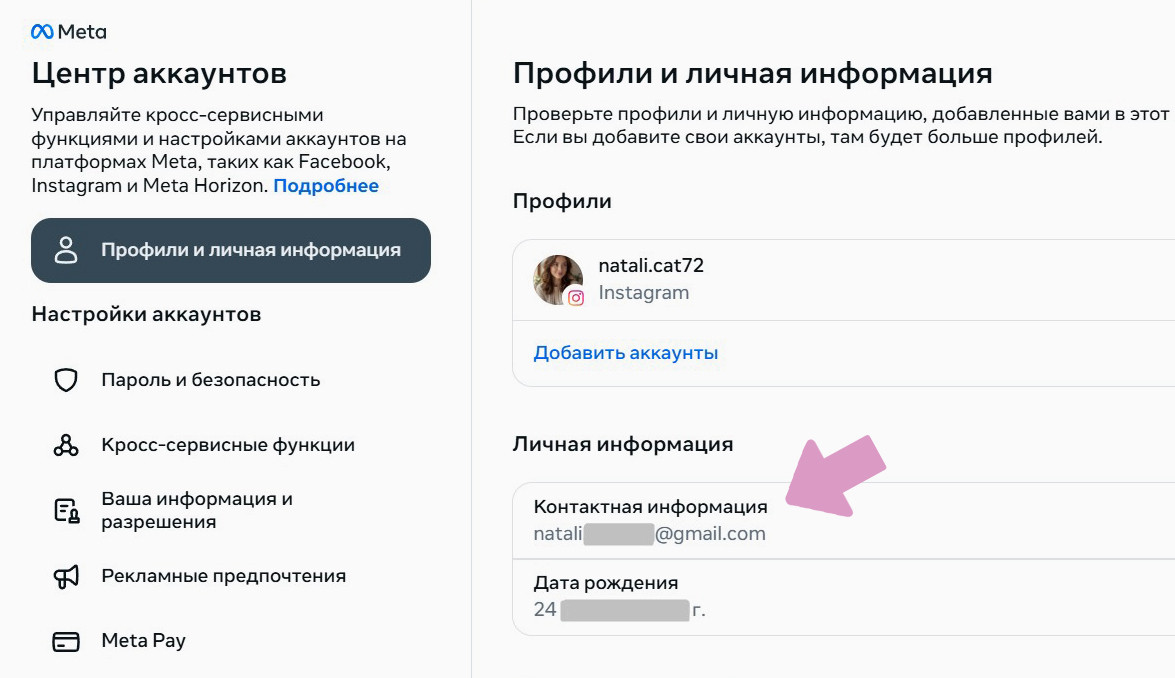The width and height of the screenshot is (1175, 678).
Task: Open Meta Pay settings
Action: pyautogui.click(x=142, y=640)
